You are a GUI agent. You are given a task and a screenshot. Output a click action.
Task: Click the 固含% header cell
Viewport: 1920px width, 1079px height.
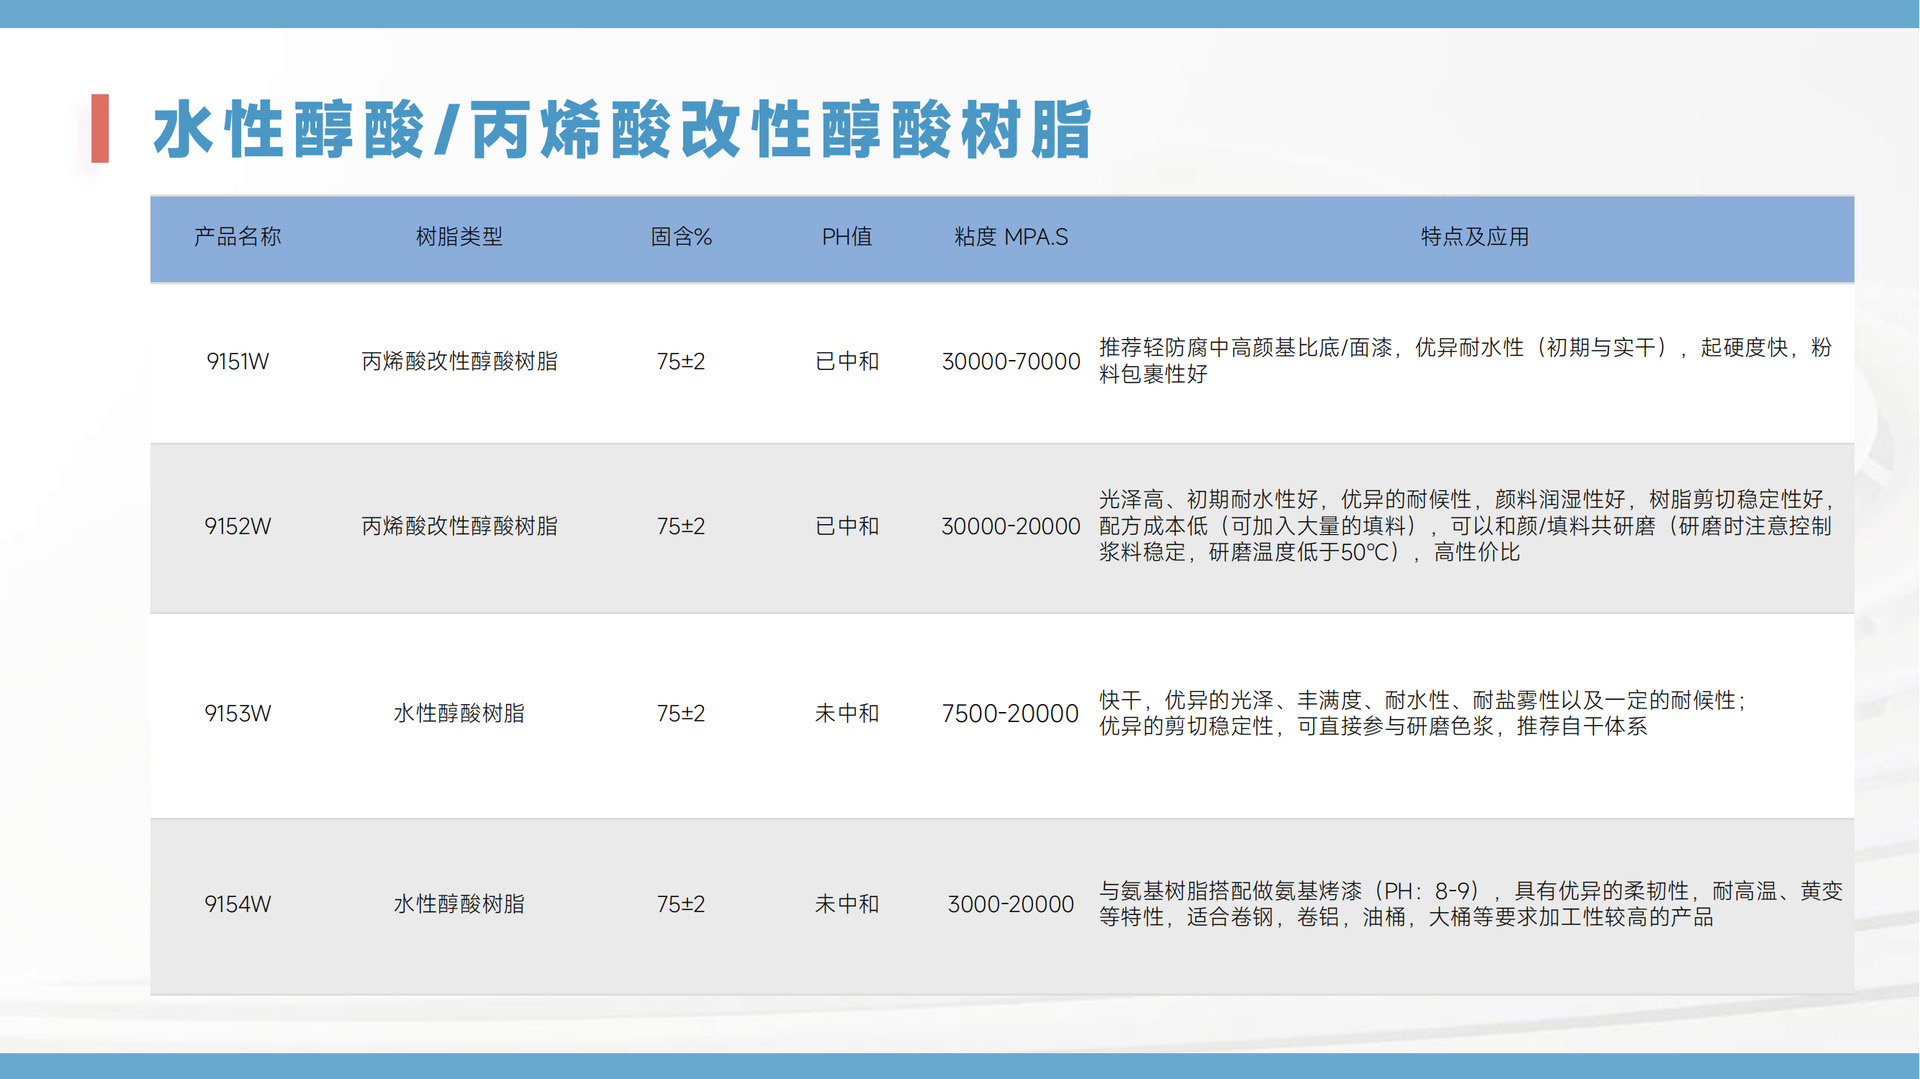click(681, 237)
